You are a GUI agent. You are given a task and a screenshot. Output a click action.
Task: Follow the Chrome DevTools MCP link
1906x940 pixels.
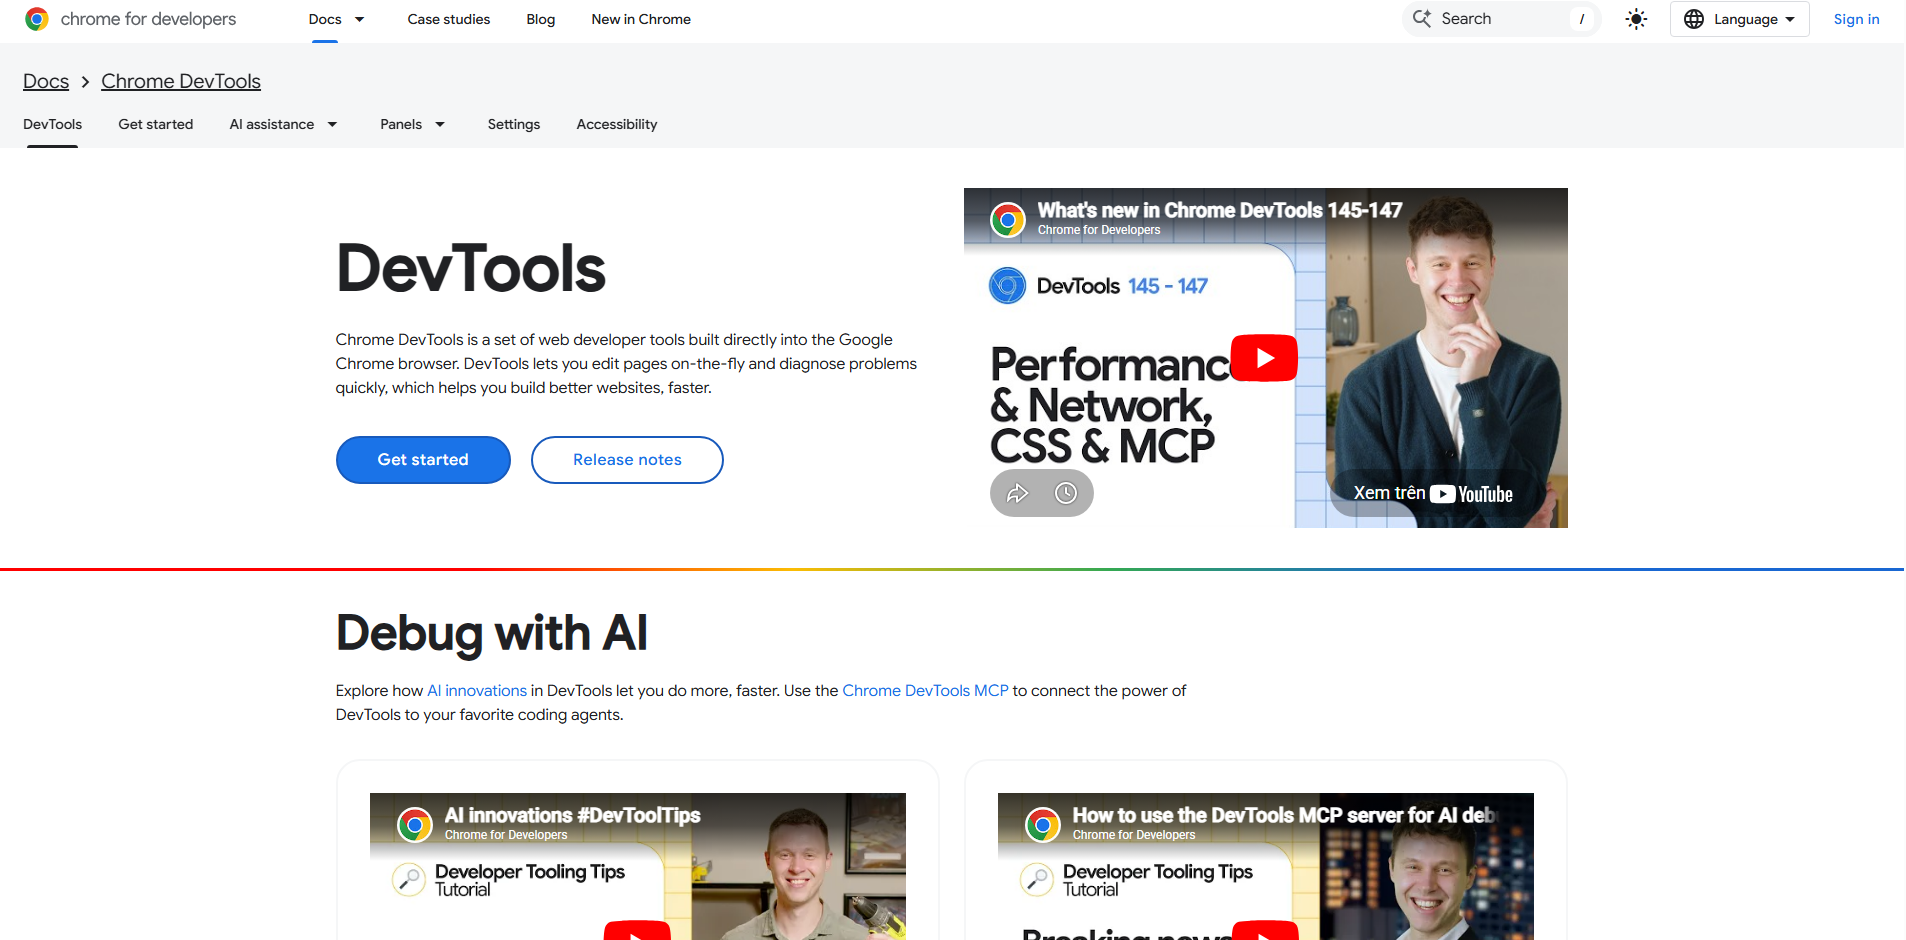925,690
